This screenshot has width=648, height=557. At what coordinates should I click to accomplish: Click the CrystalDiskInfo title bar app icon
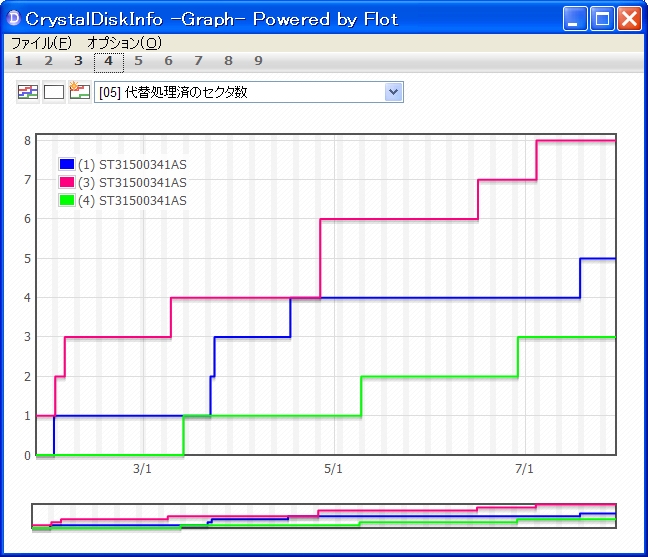pyautogui.click(x=14, y=19)
